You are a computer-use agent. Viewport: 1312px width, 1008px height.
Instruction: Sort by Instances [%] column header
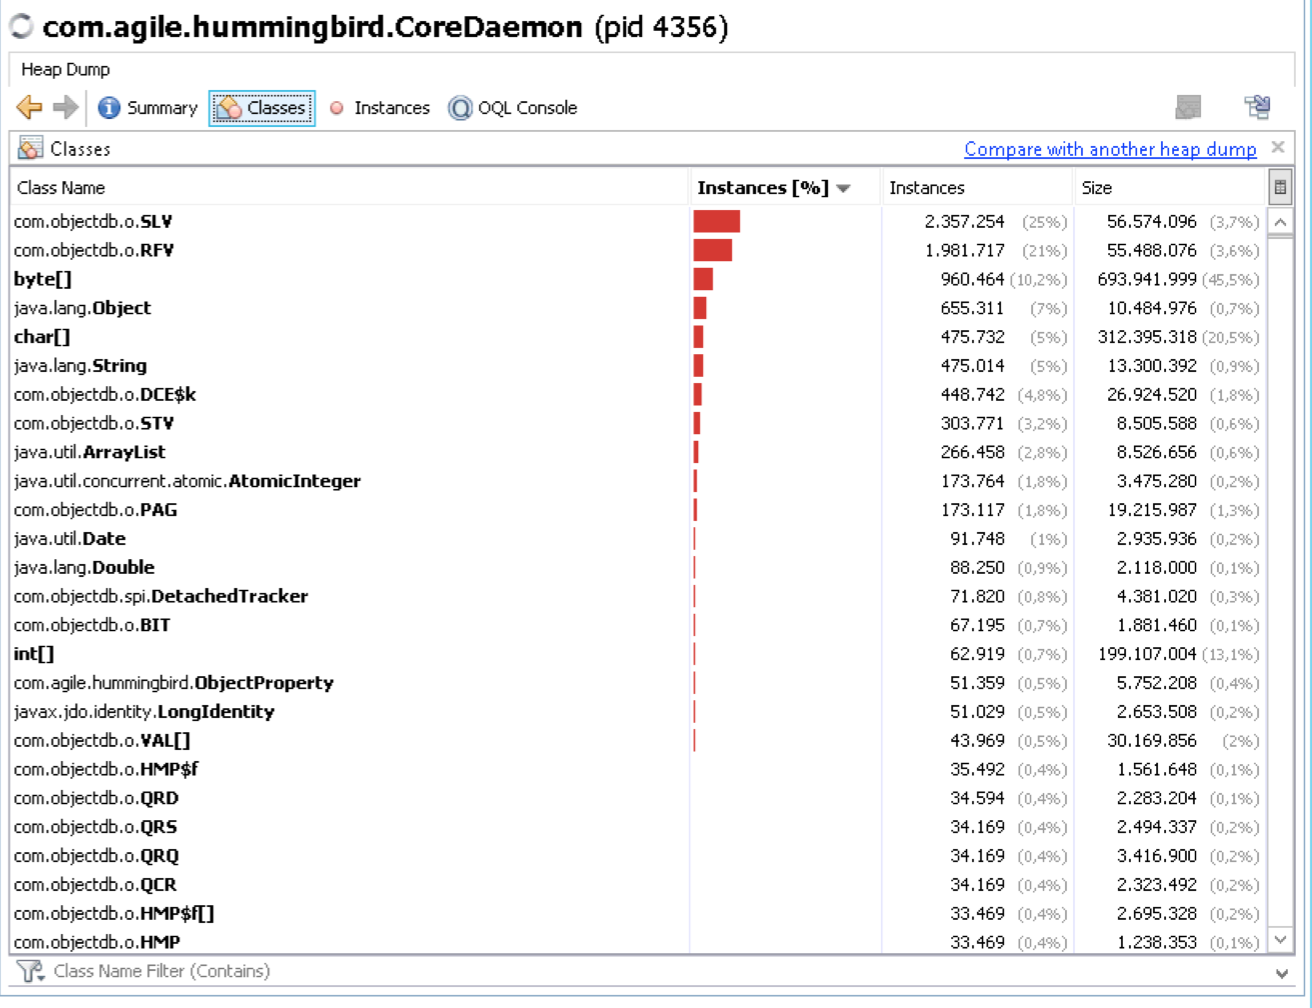coord(785,187)
